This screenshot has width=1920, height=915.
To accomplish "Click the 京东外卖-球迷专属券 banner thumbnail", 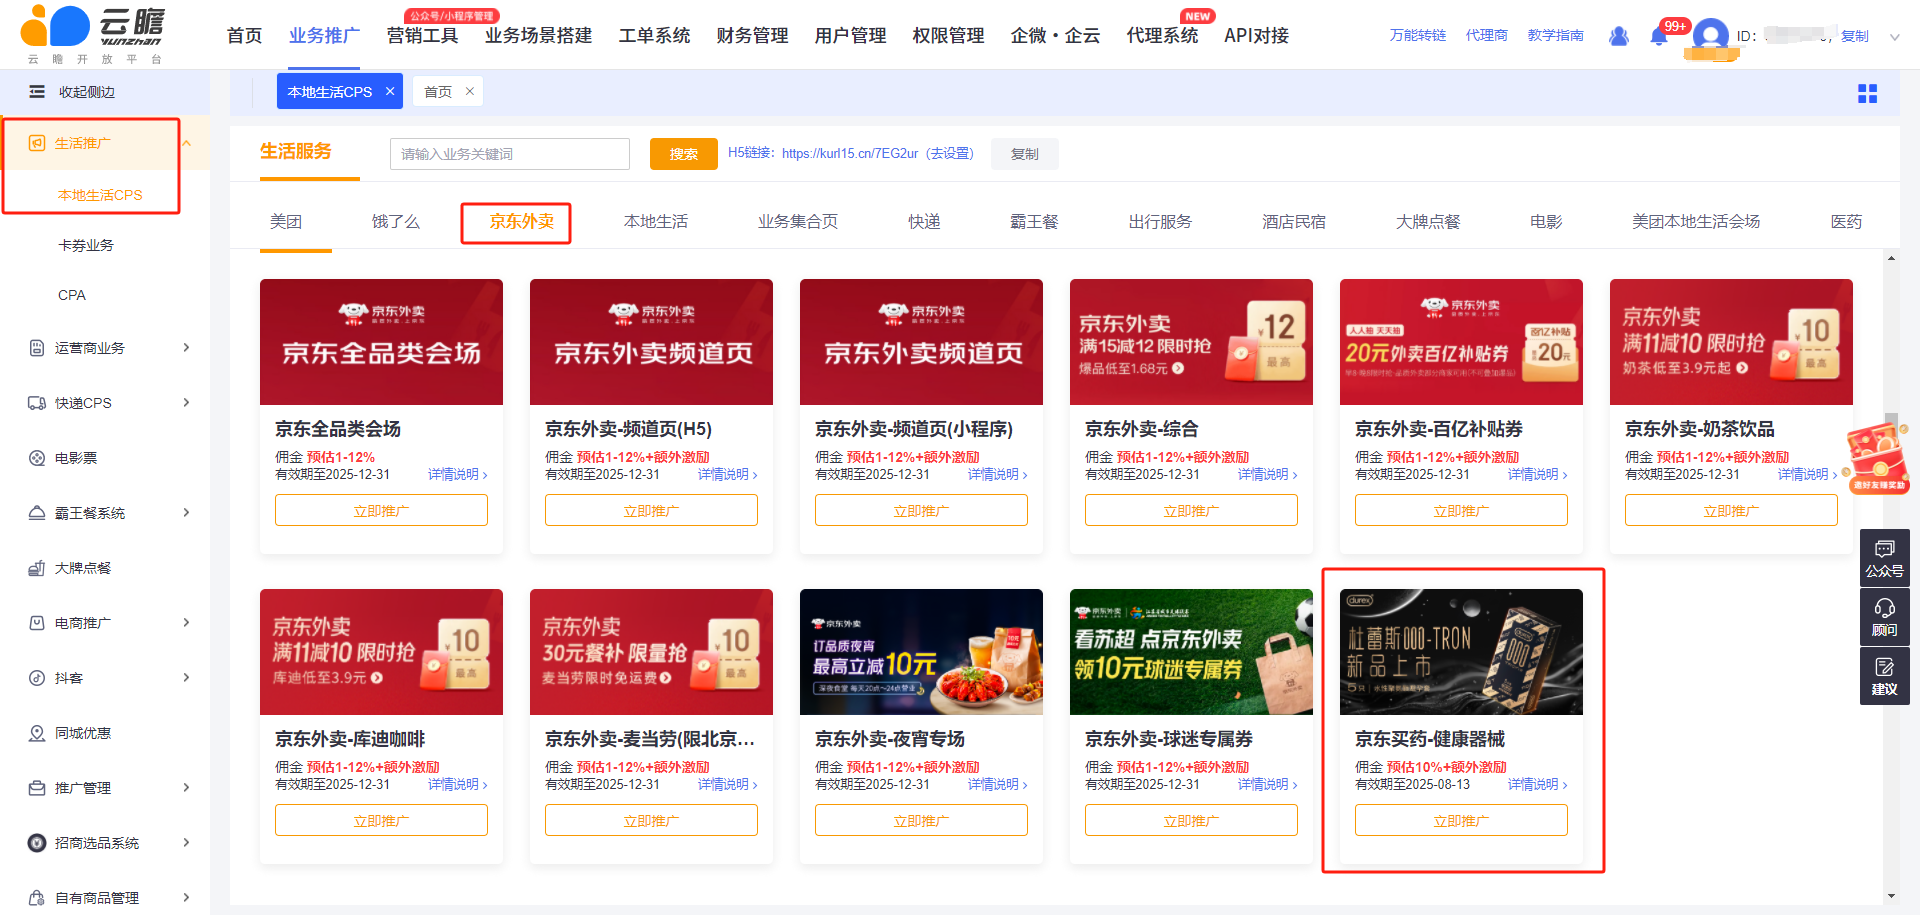I will (x=1191, y=652).
